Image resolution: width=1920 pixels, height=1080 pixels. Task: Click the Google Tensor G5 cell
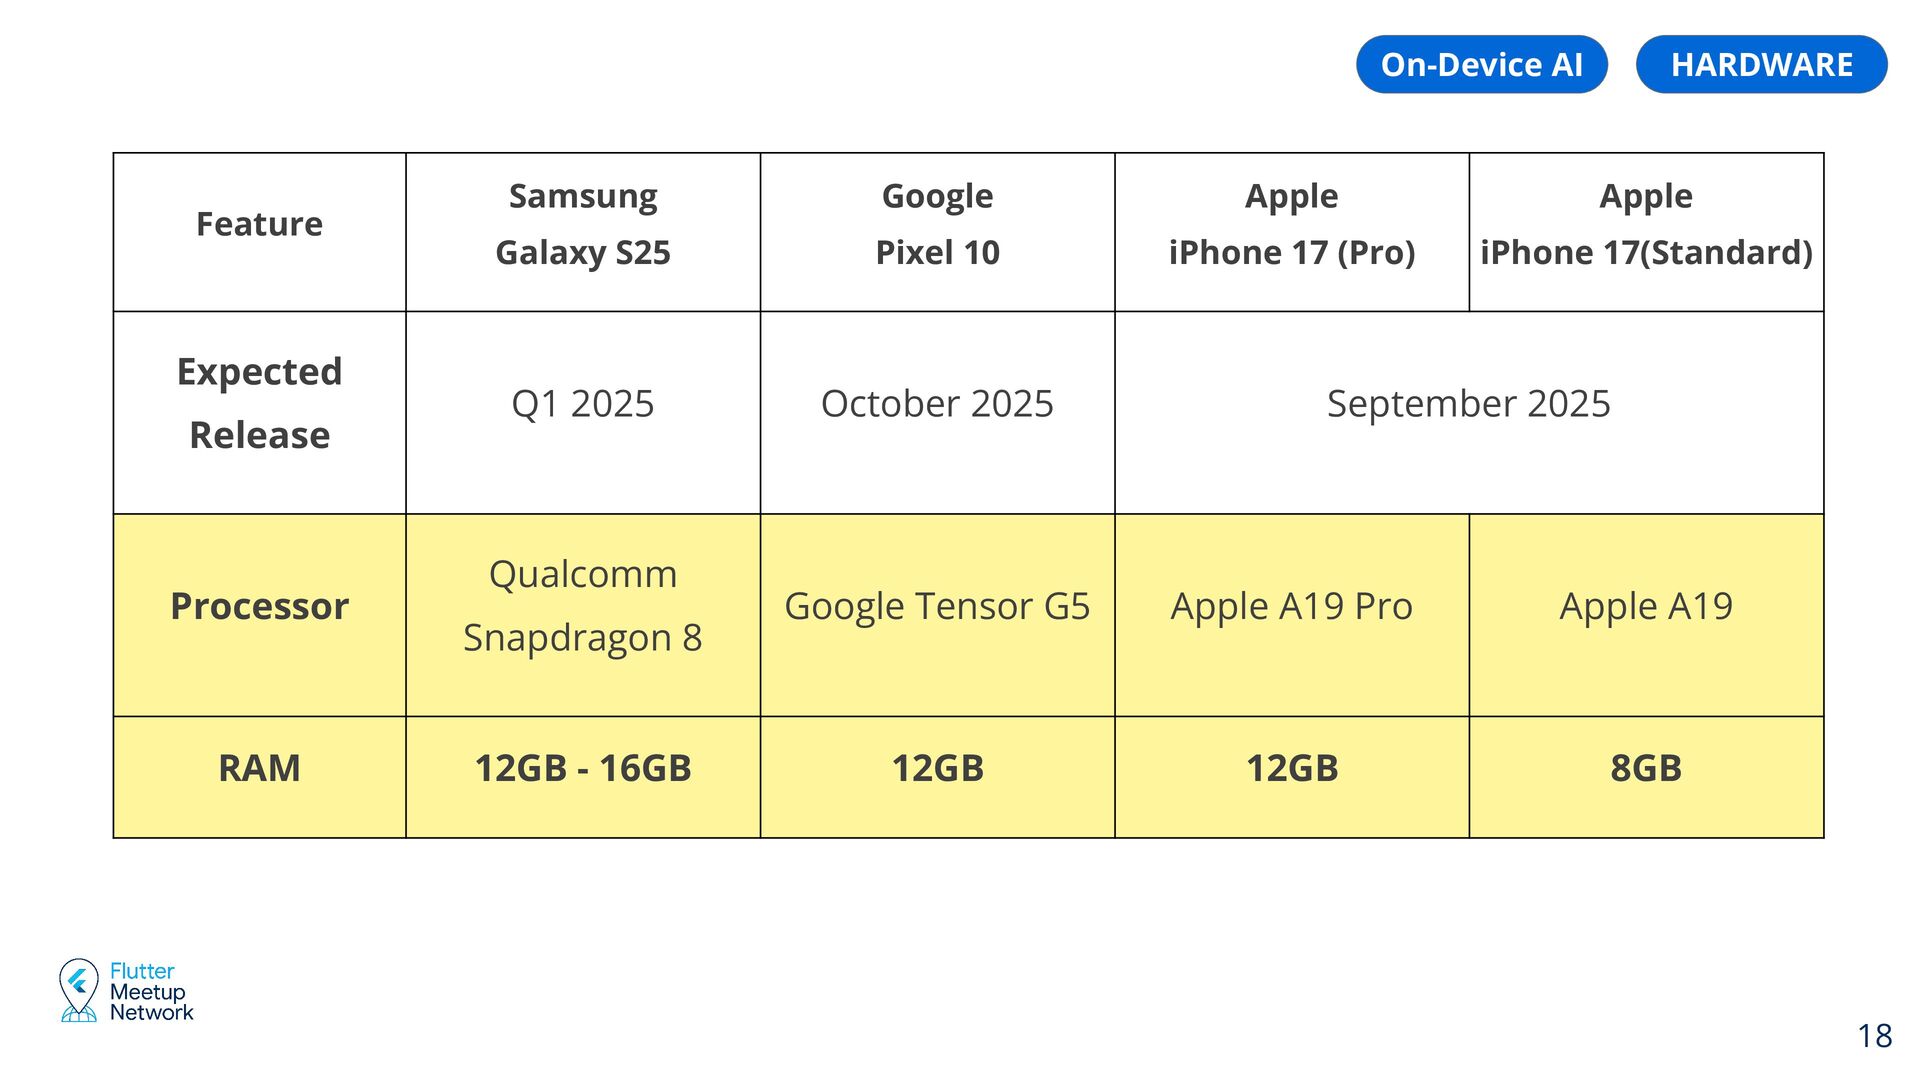(937, 607)
